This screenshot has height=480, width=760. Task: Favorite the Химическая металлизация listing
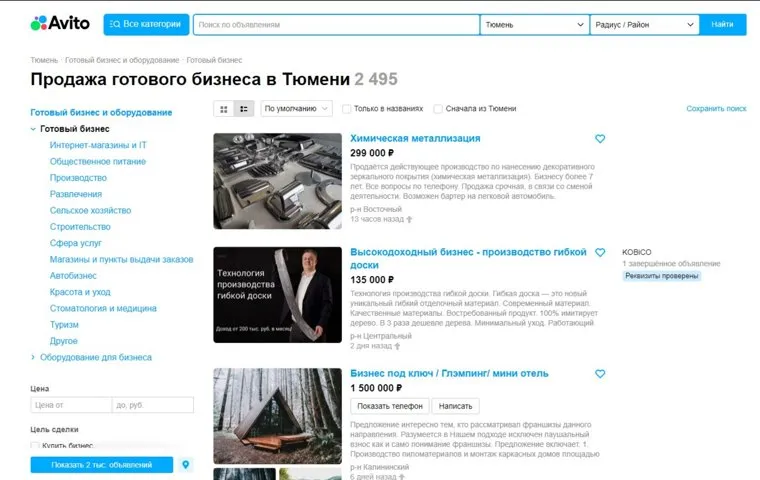pyautogui.click(x=600, y=139)
